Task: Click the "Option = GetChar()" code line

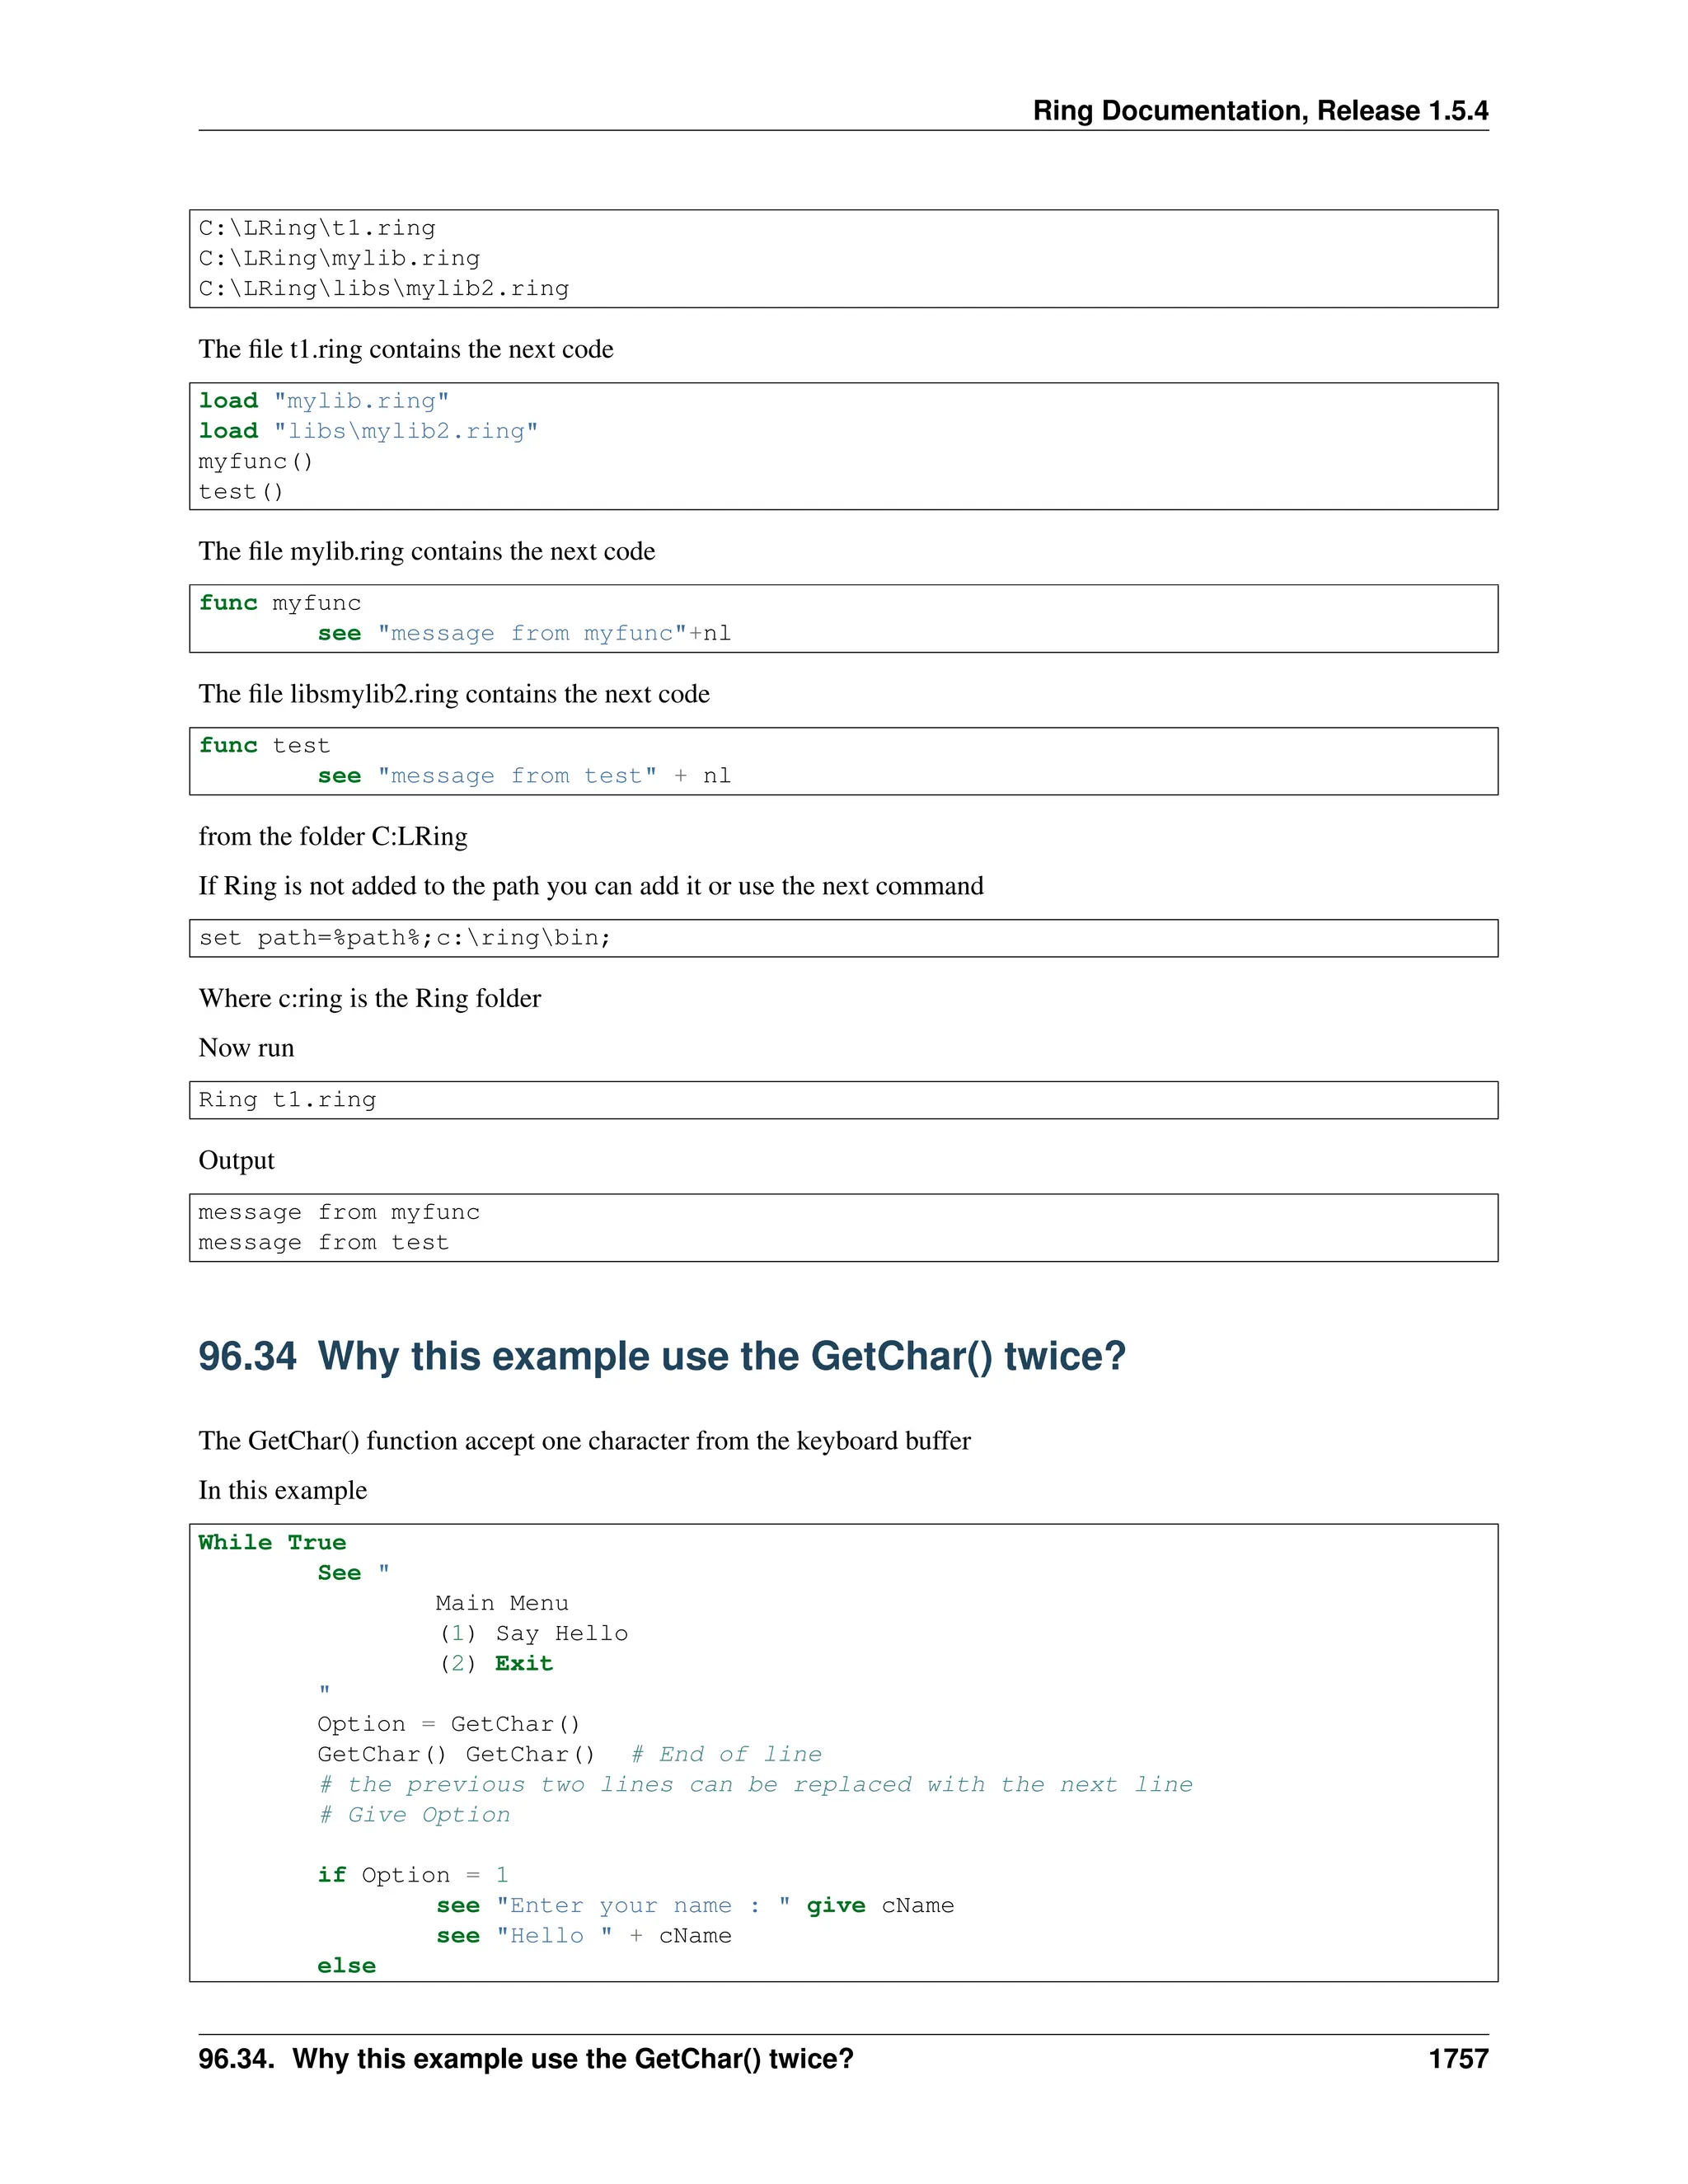Action: click(x=448, y=1724)
